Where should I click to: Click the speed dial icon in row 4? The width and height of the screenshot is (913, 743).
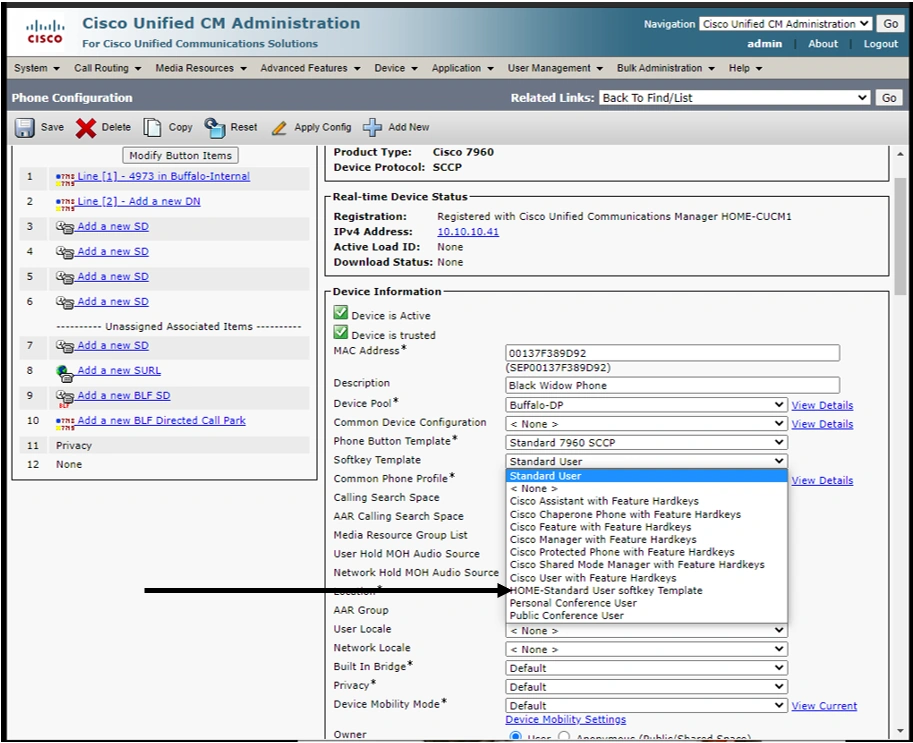pos(65,252)
